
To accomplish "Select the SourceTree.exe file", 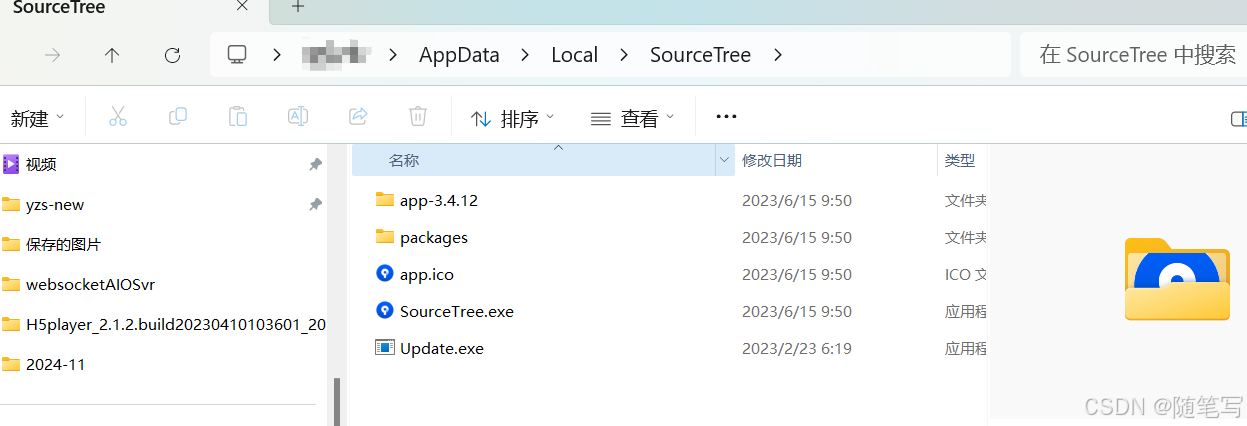I will coord(456,311).
